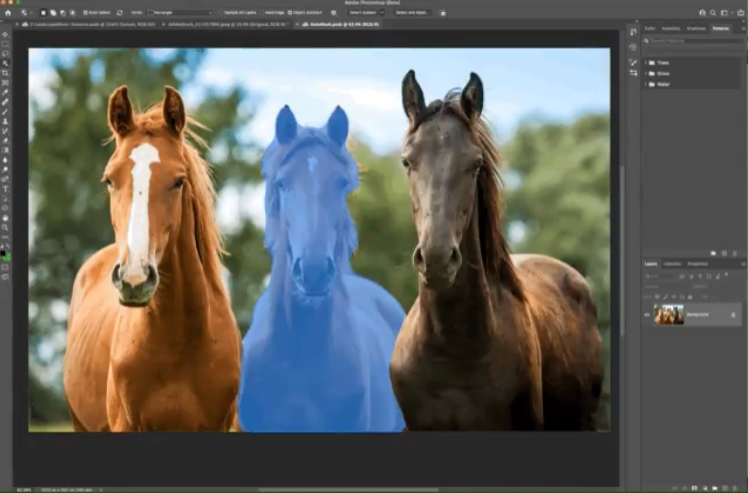The width and height of the screenshot is (748, 493).
Task: Expand the Trees pattern group
Action: [x=645, y=63]
